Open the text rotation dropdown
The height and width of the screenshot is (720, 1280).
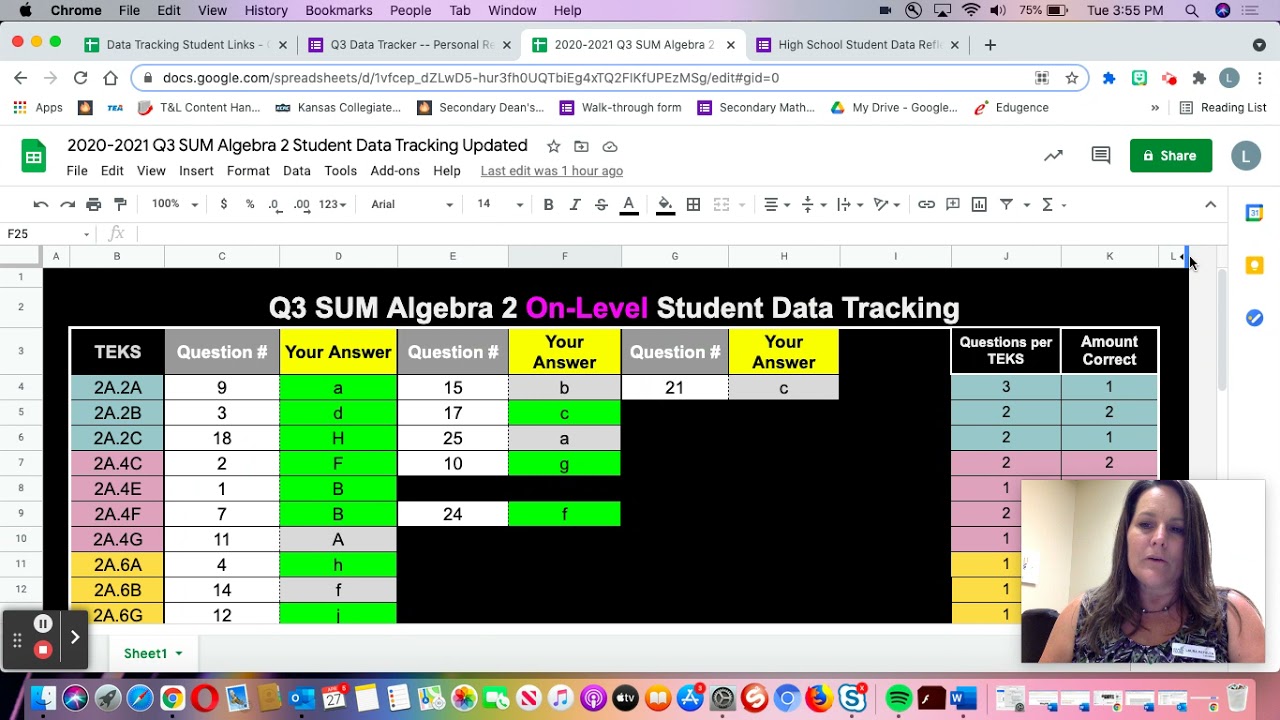point(887,204)
